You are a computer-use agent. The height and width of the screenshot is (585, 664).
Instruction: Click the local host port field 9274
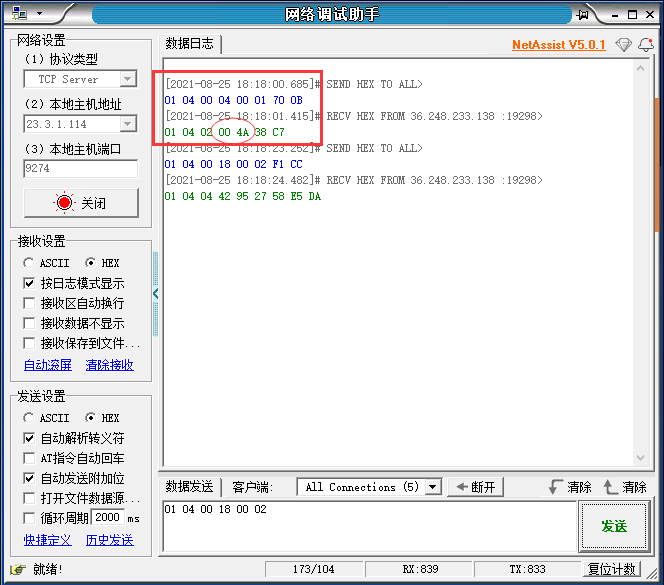tap(80, 169)
